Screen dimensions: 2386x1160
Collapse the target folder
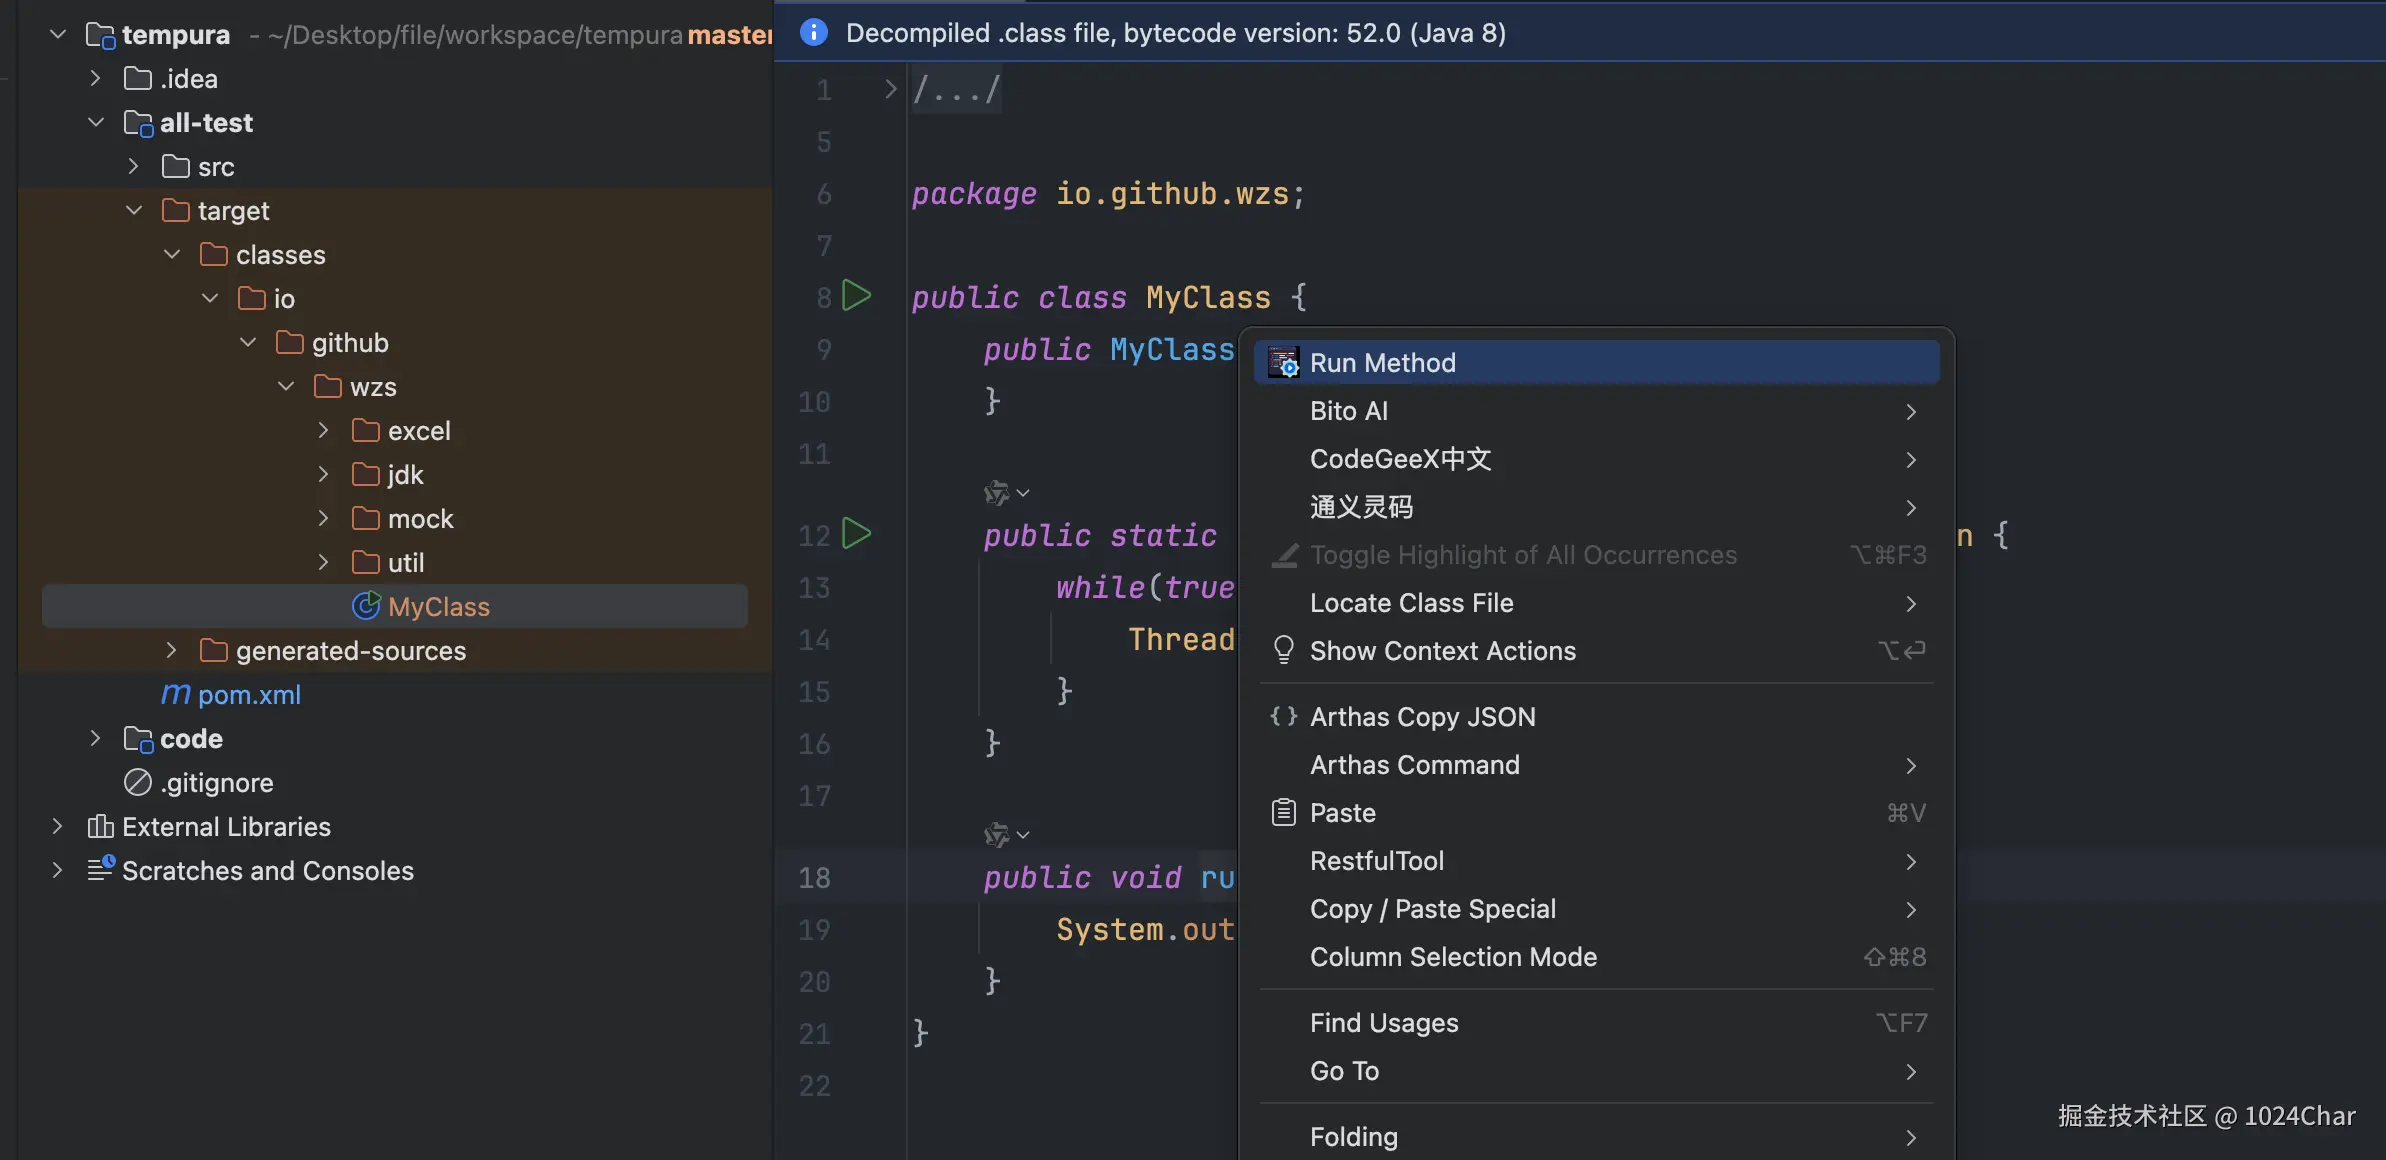click(x=134, y=211)
